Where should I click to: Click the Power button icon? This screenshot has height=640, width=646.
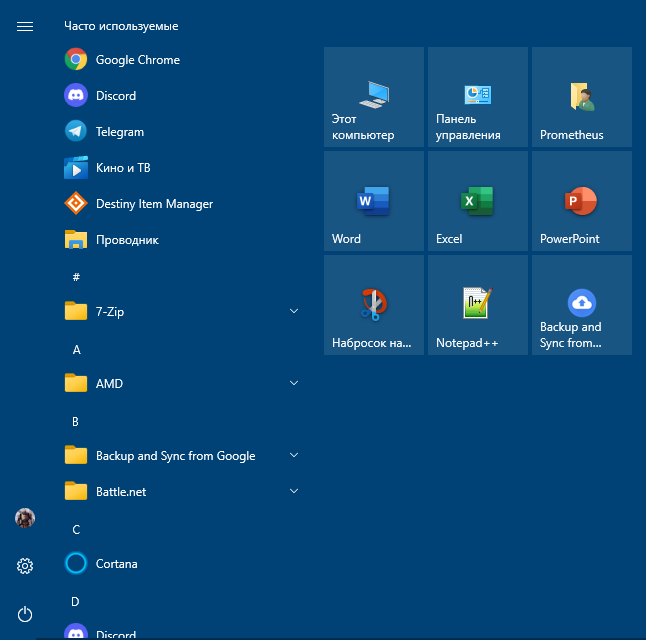(25, 614)
